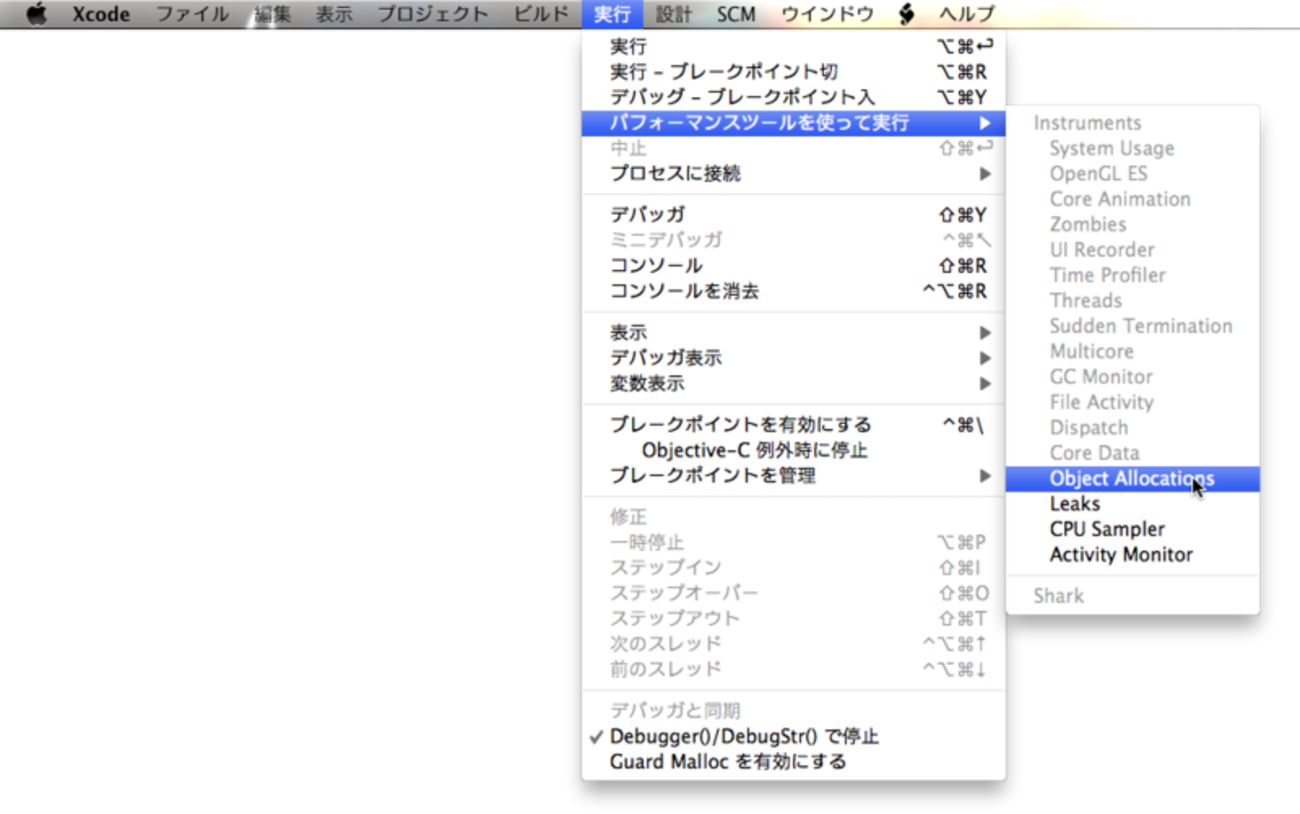This screenshot has width=1300, height=814.
Task: Open the ファイル menu in the menu bar
Action: 192,14
